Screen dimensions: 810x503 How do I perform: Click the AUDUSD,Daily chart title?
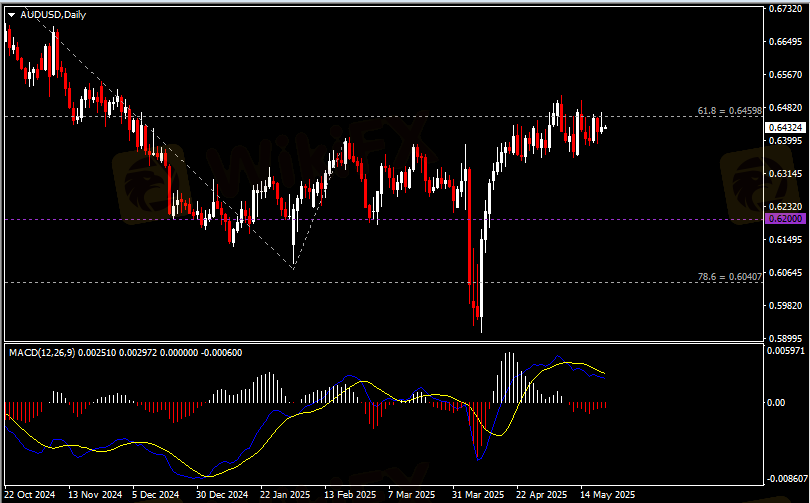click(x=53, y=14)
